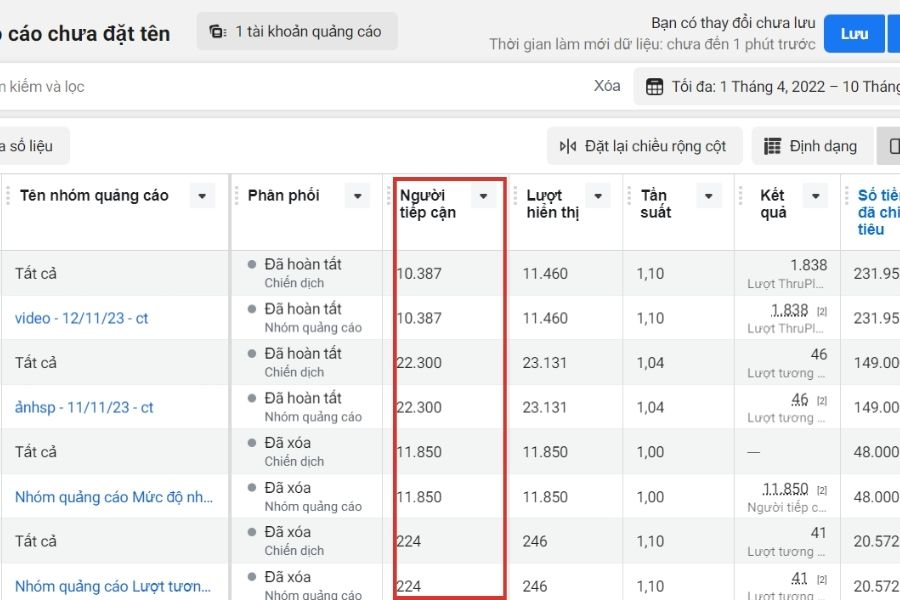The image size is (900, 600).
Task: Click the calendar icon in date picker
Action: click(x=654, y=87)
